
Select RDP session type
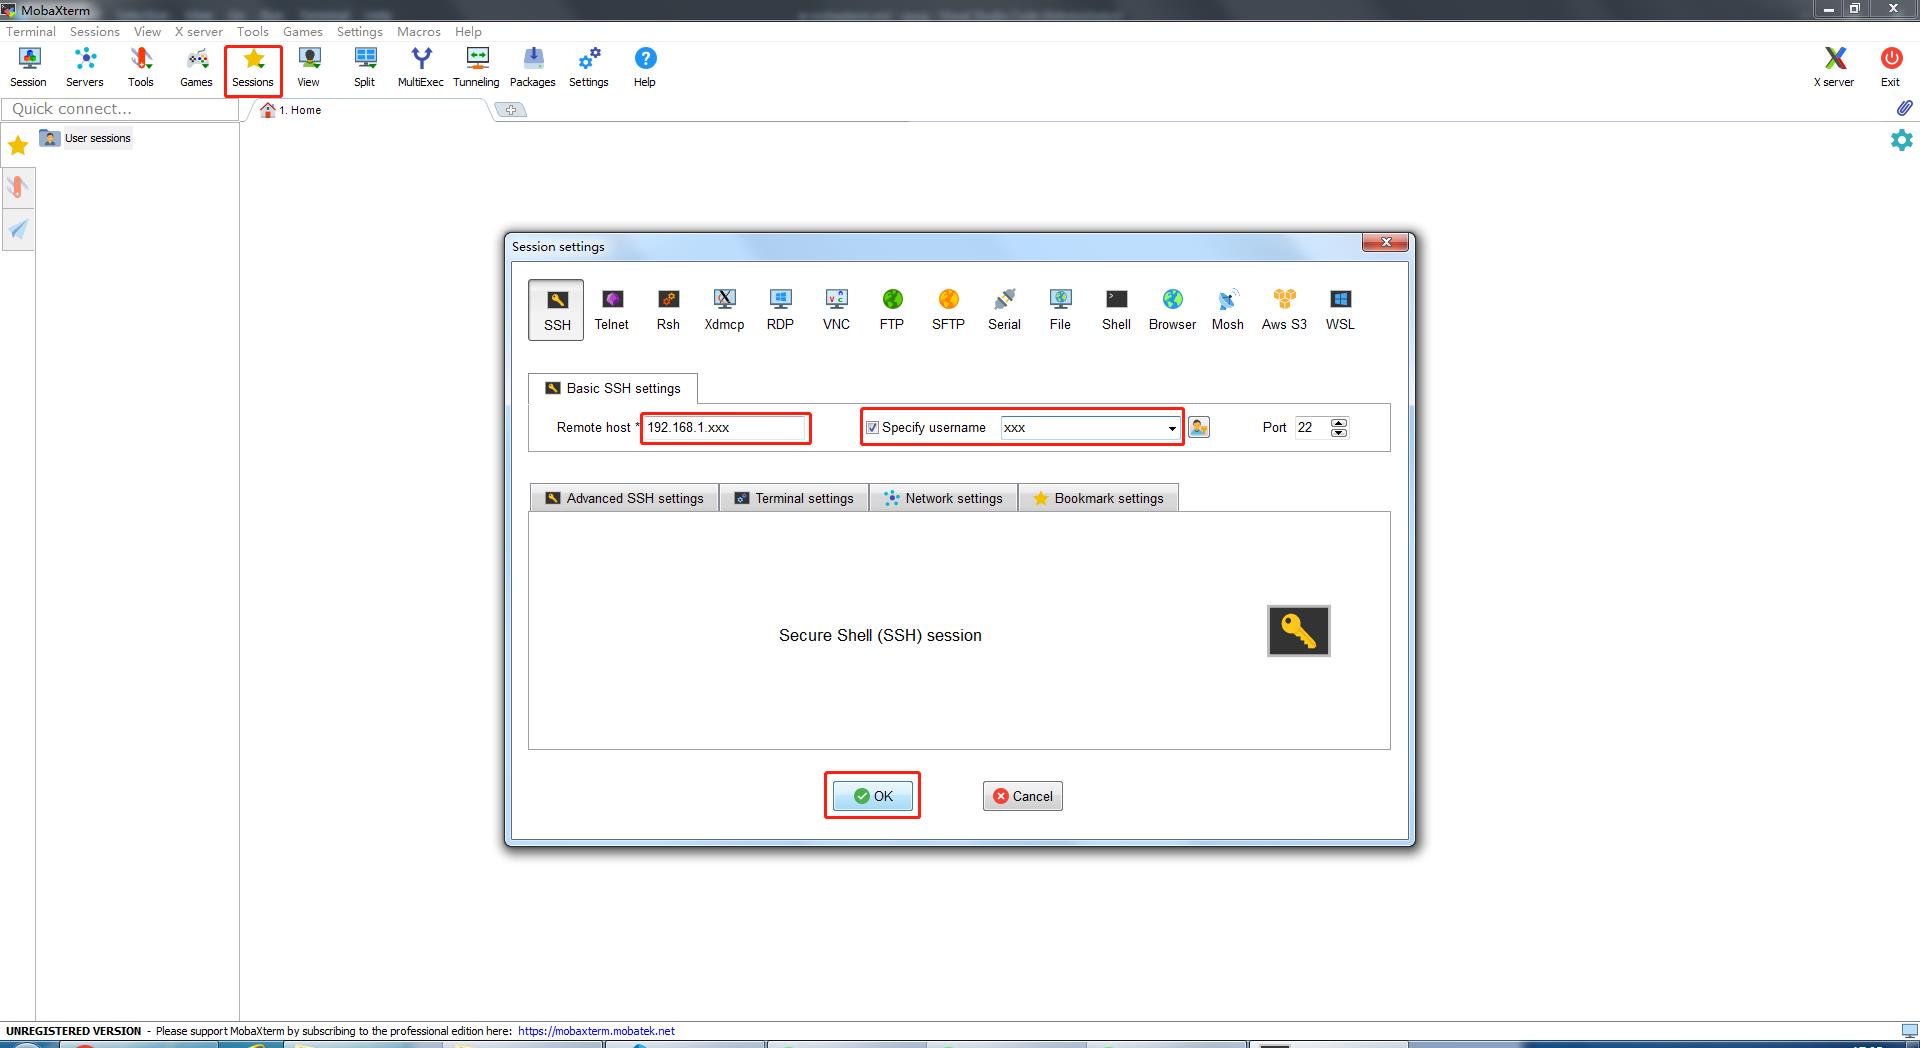click(x=780, y=310)
